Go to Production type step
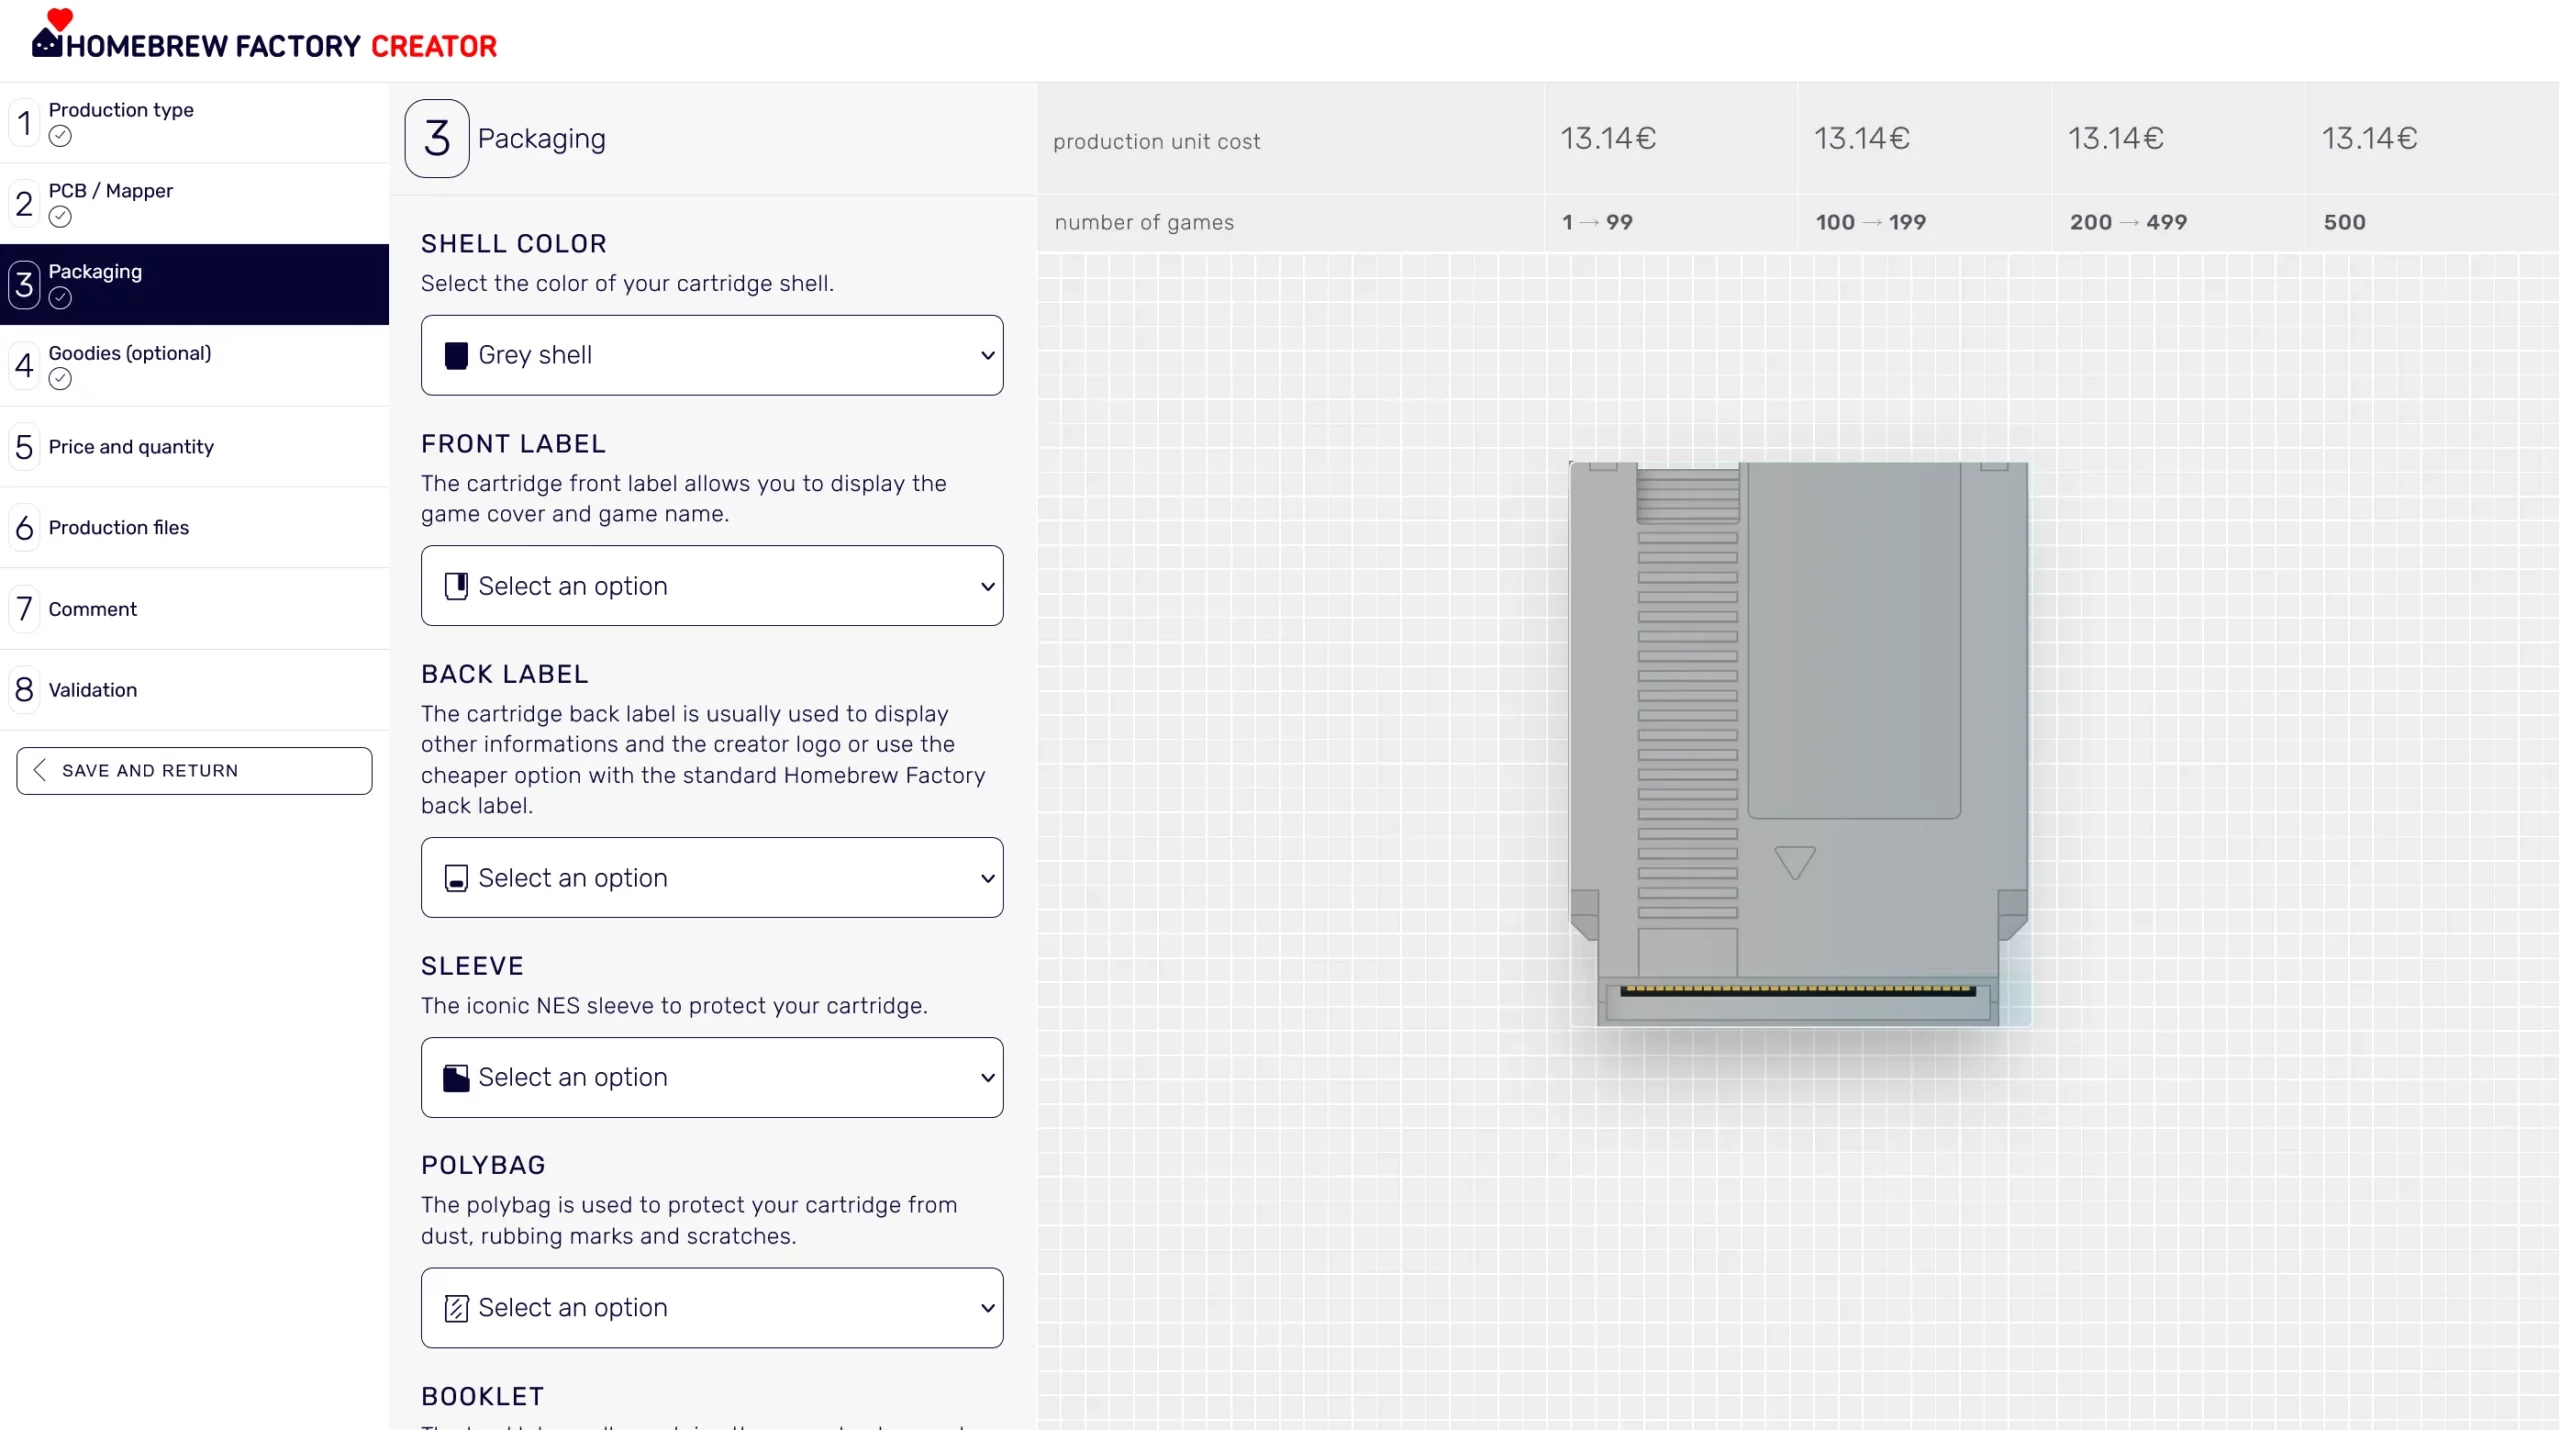Image resolution: width=2560 pixels, height=1430 pixels. (195, 122)
